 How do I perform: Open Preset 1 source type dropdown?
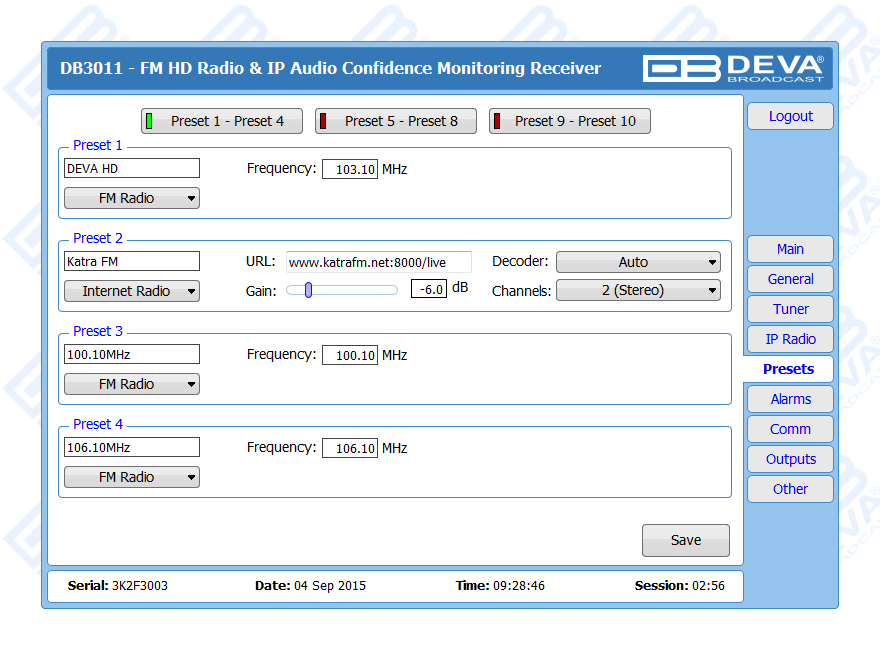click(132, 198)
